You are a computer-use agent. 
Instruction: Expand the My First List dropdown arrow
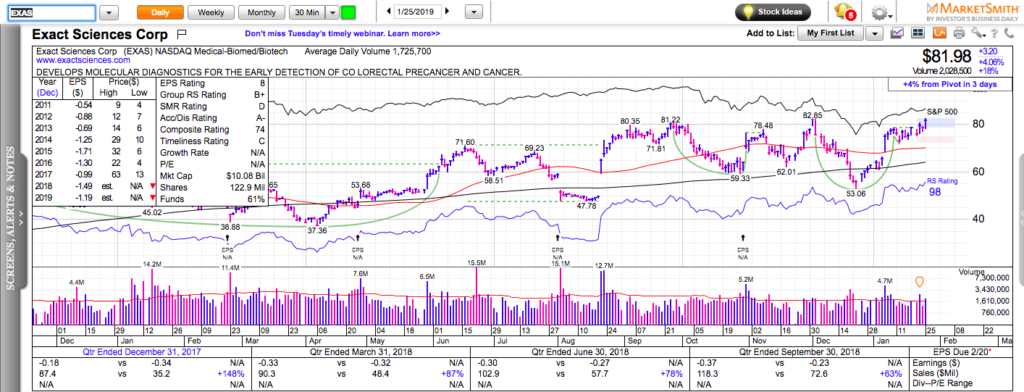(x=874, y=33)
